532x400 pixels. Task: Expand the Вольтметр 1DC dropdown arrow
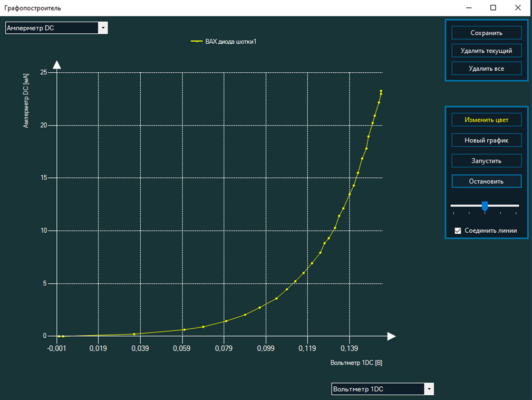(429, 389)
